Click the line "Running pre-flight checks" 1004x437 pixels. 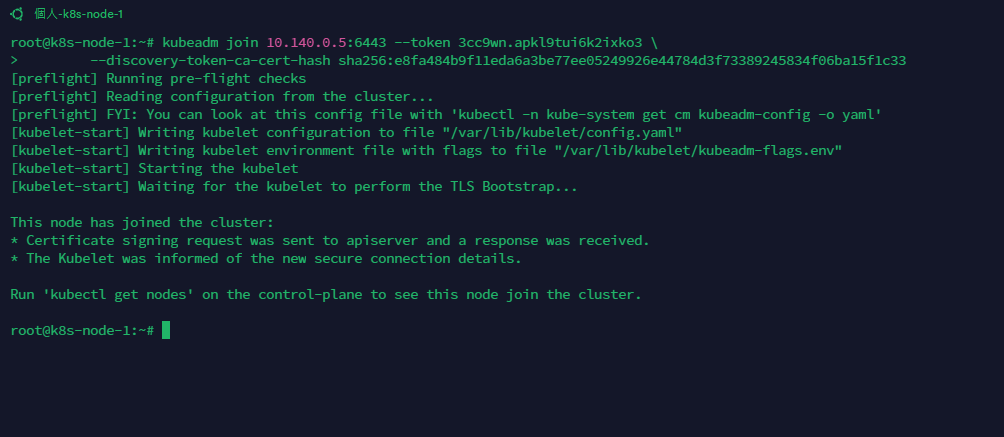[206, 78]
